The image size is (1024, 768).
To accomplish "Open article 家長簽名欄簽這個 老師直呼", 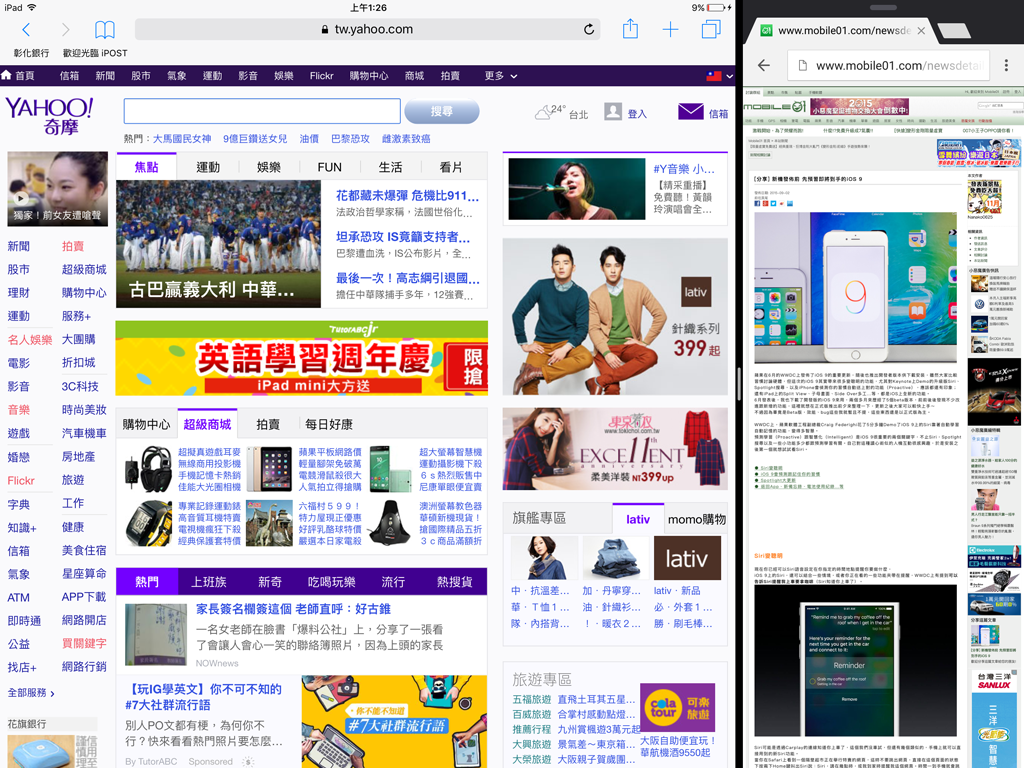I will tap(293, 609).
